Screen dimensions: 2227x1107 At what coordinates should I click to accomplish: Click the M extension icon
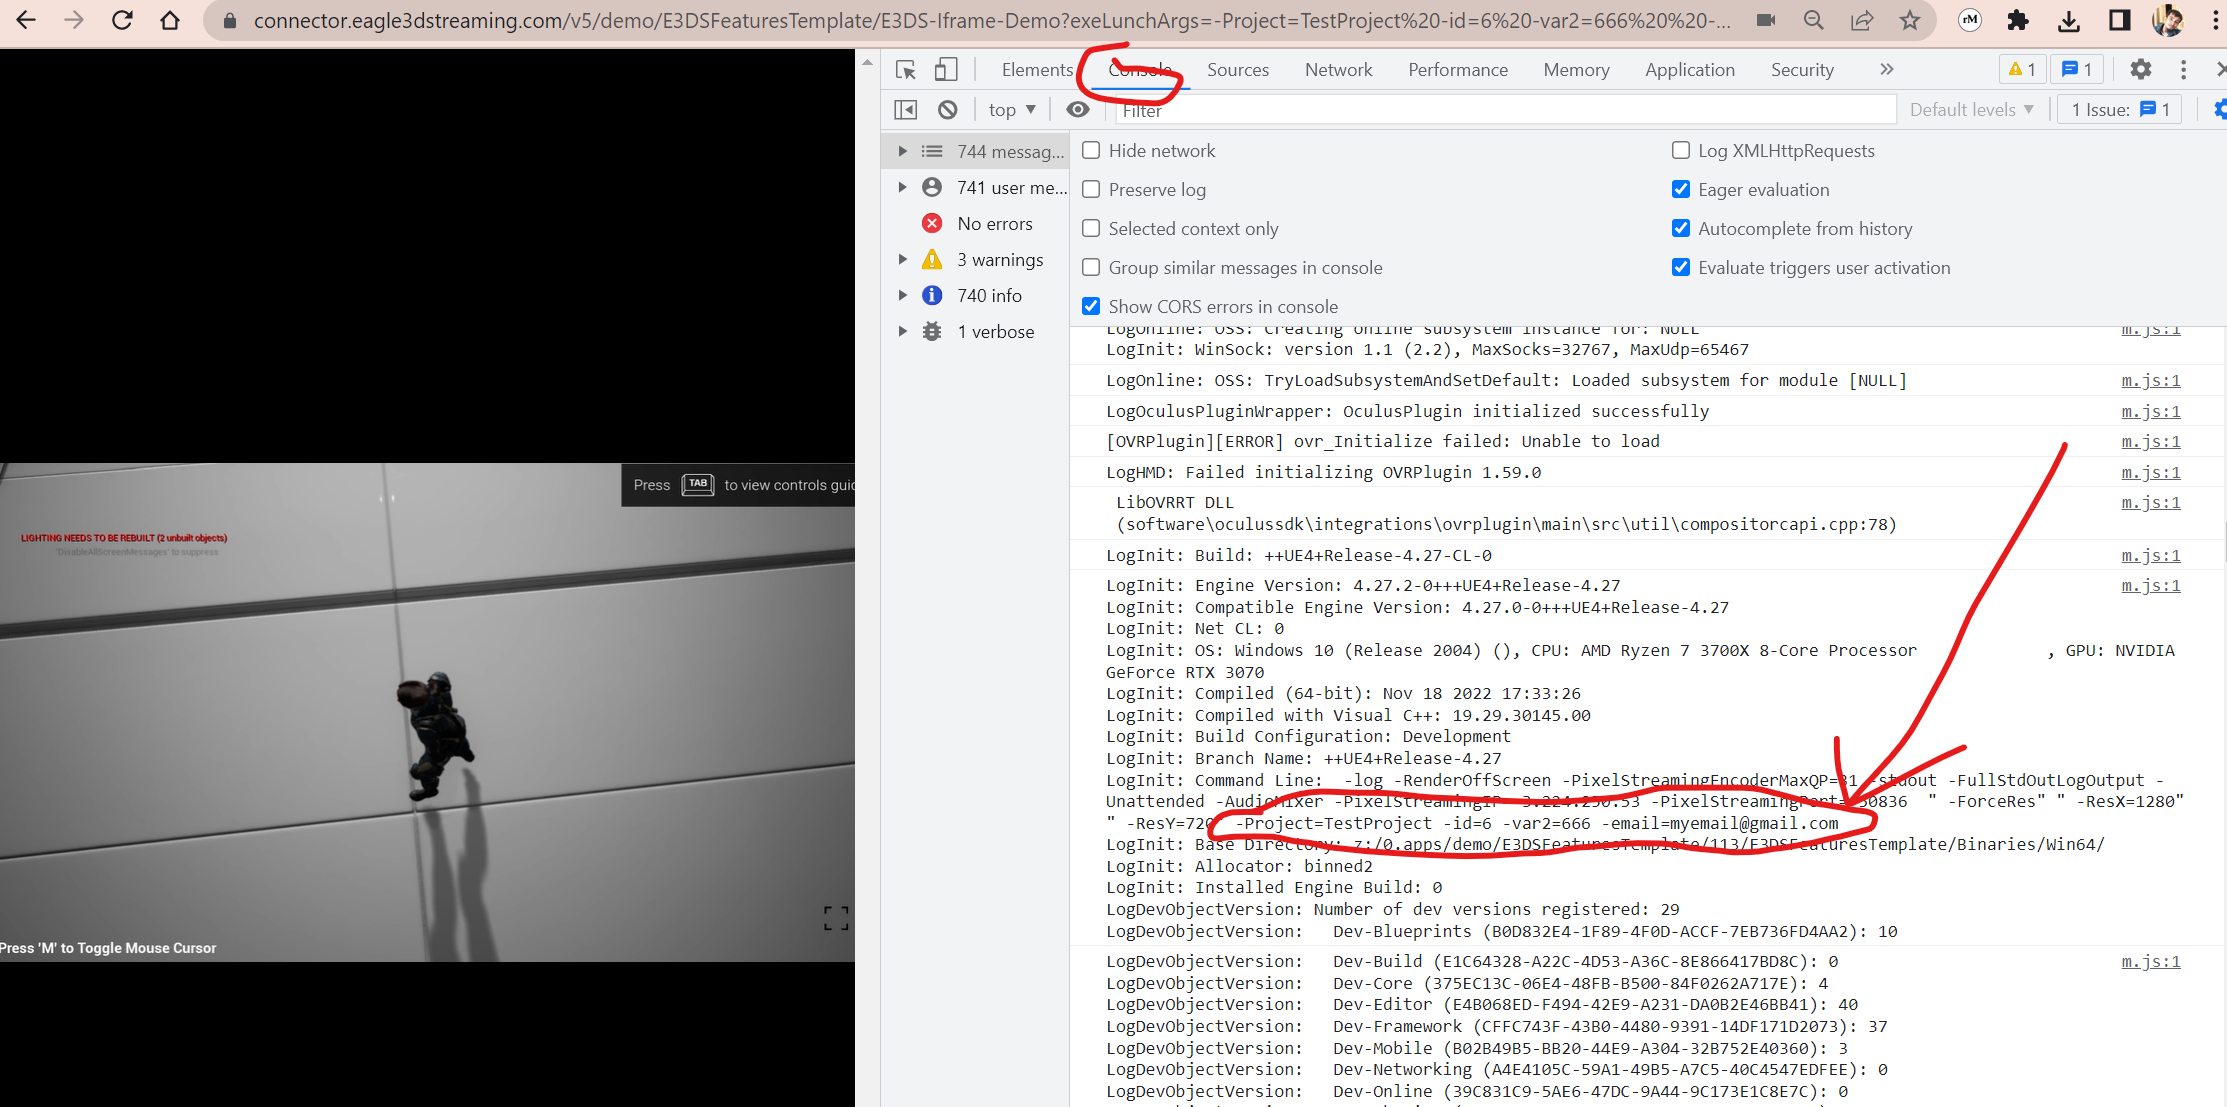pyautogui.click(x=1970, y=20)
